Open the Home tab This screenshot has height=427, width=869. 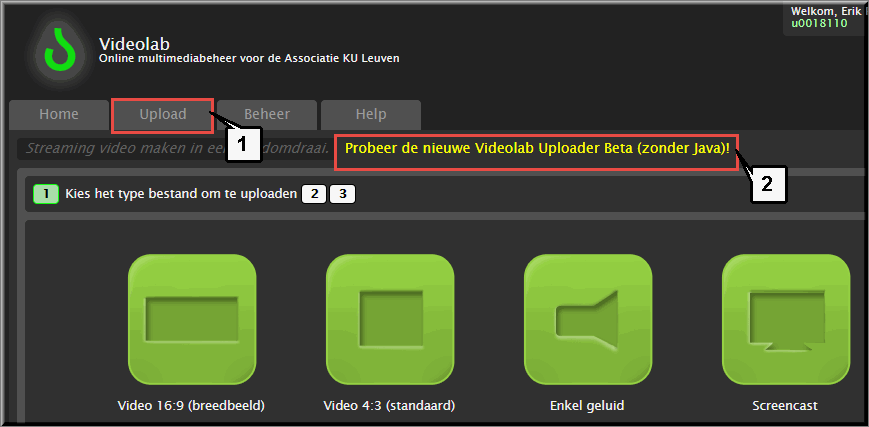[59, 115]
